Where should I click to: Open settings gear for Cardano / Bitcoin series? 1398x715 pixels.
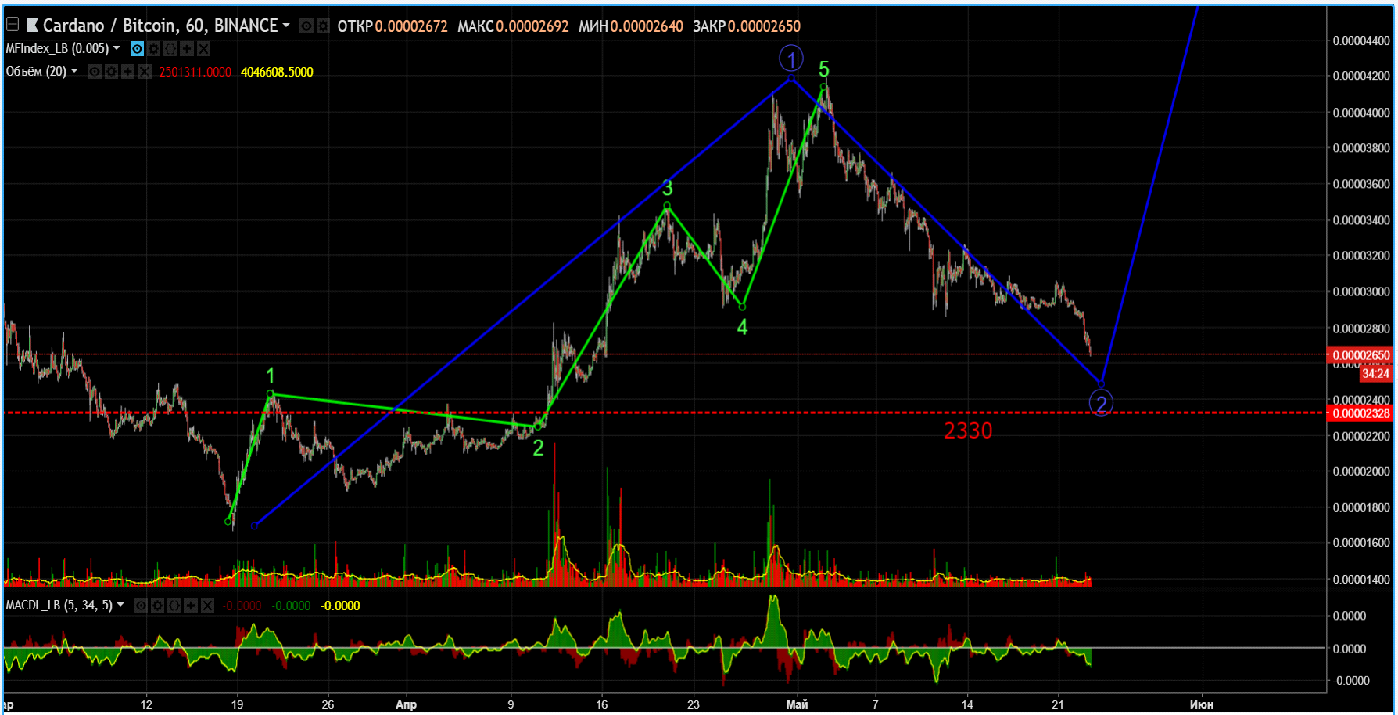pos(323,25)
